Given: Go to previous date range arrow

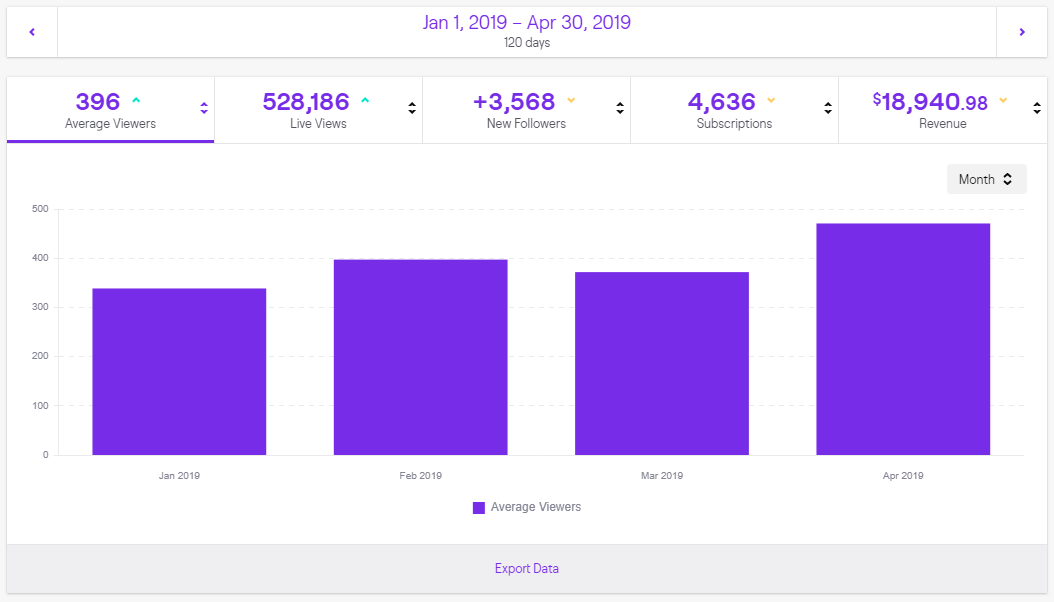Looking at the screenshot, I should coord(32,32).
